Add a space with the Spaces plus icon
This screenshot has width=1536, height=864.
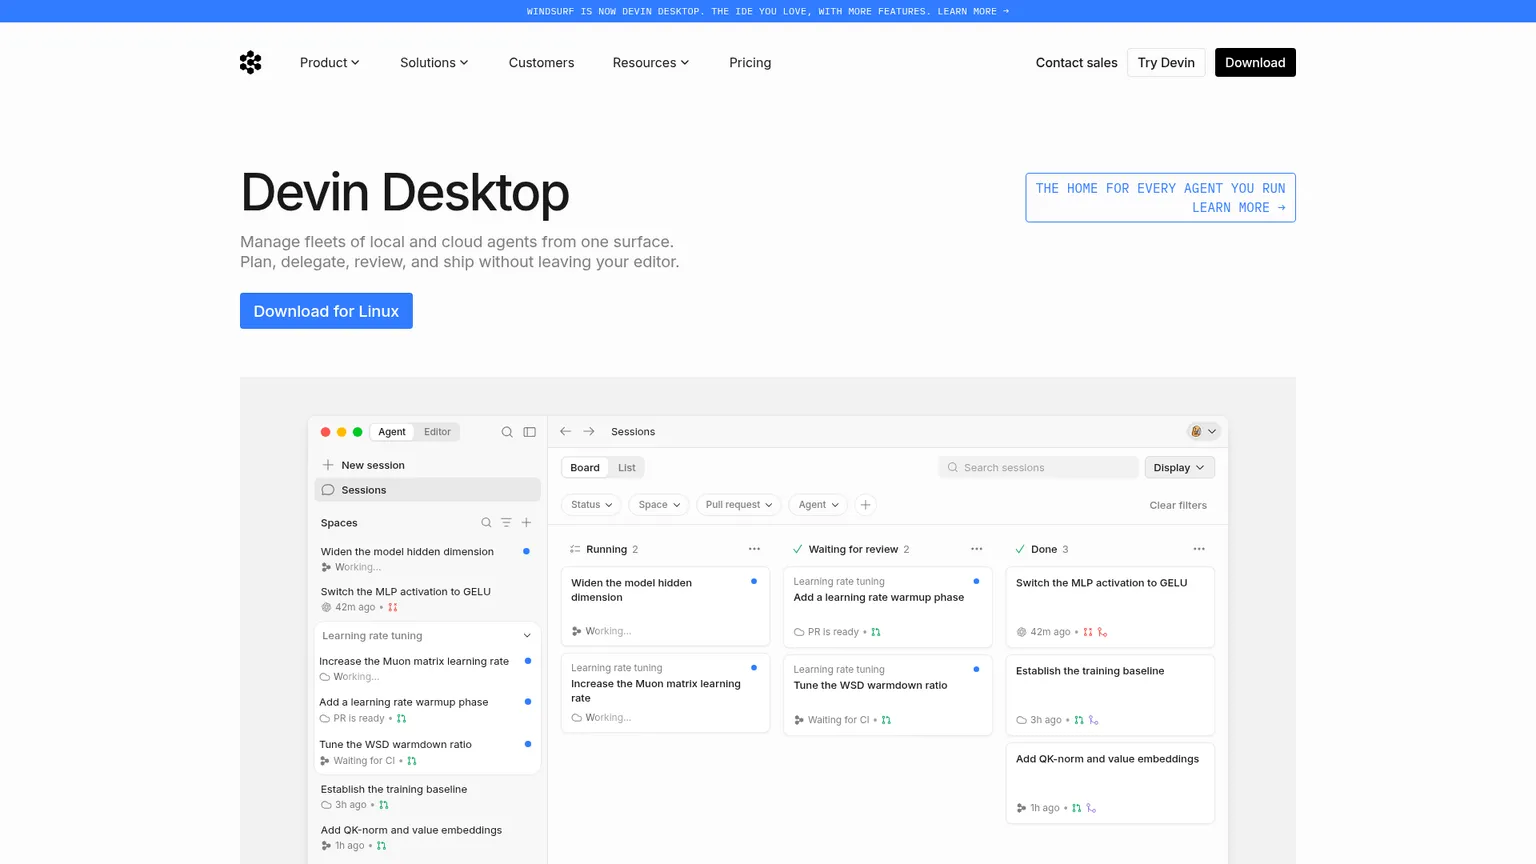[526, 522]
